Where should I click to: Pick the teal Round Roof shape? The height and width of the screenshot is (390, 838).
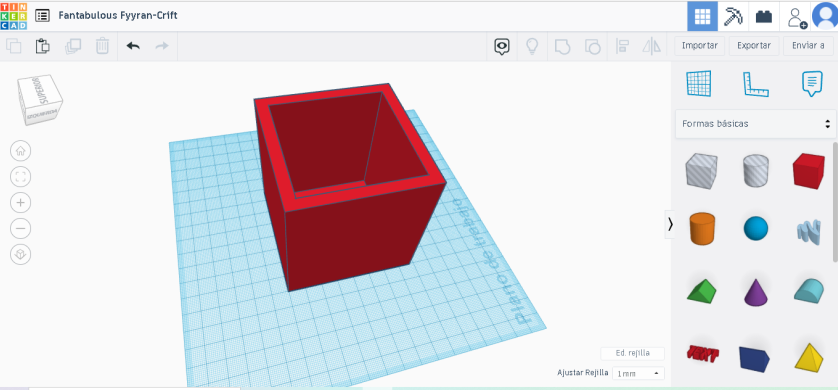pos(809,291)
